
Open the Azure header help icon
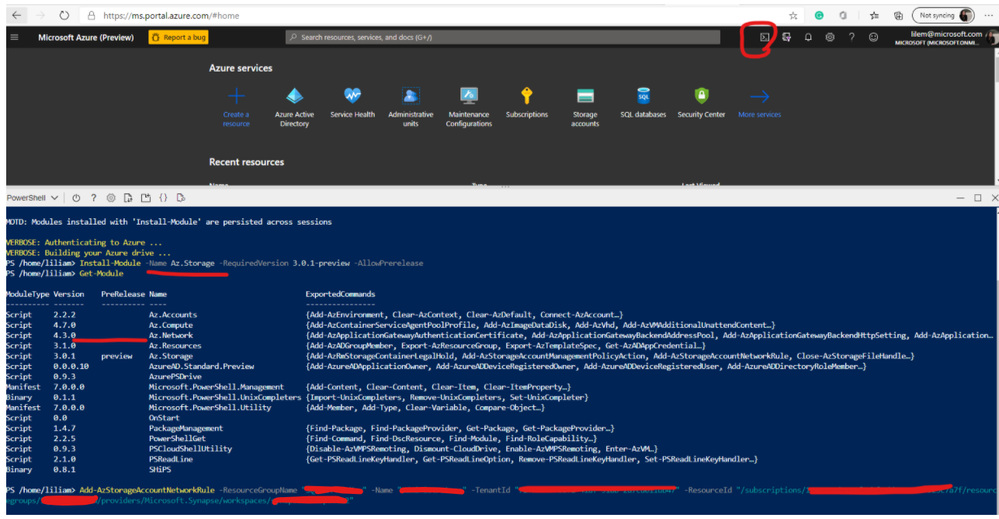click(x=851, y=38)
